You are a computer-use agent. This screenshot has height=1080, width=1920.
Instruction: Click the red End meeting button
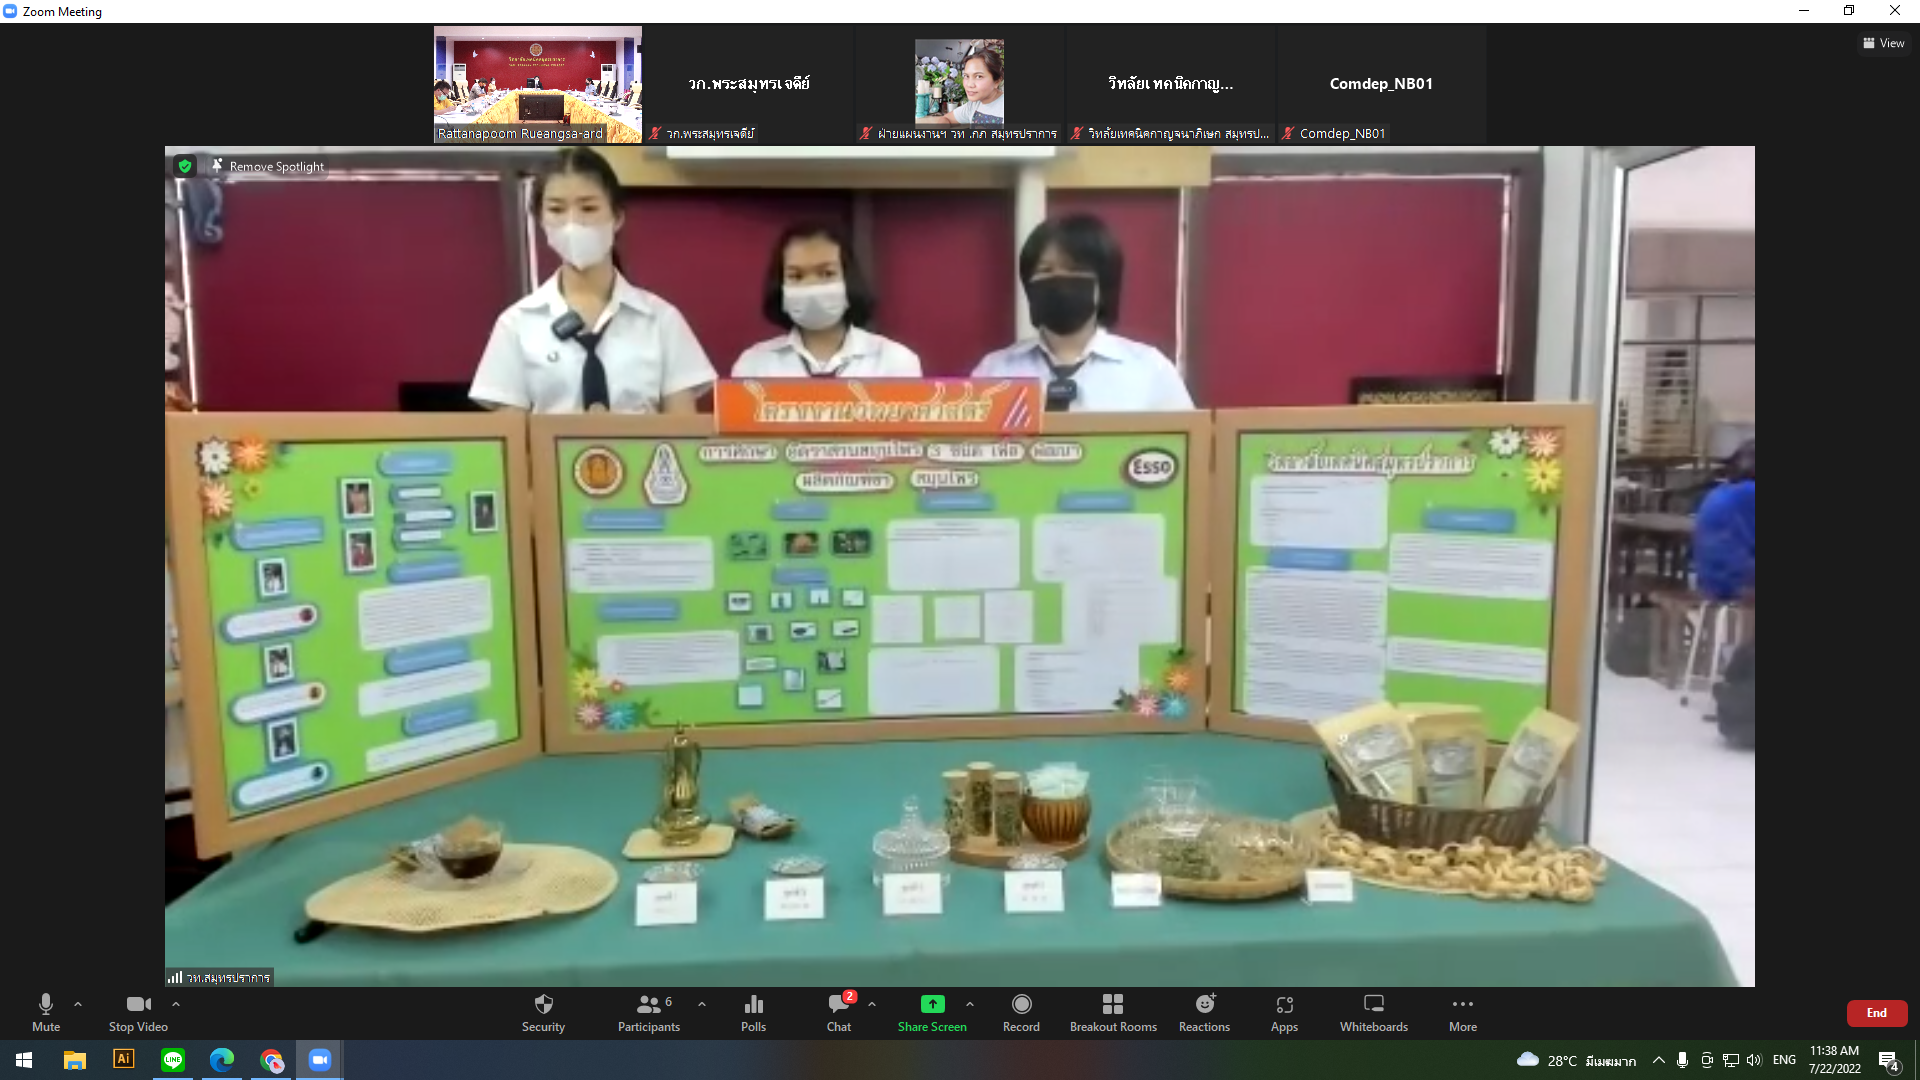coord(1877,1013)
